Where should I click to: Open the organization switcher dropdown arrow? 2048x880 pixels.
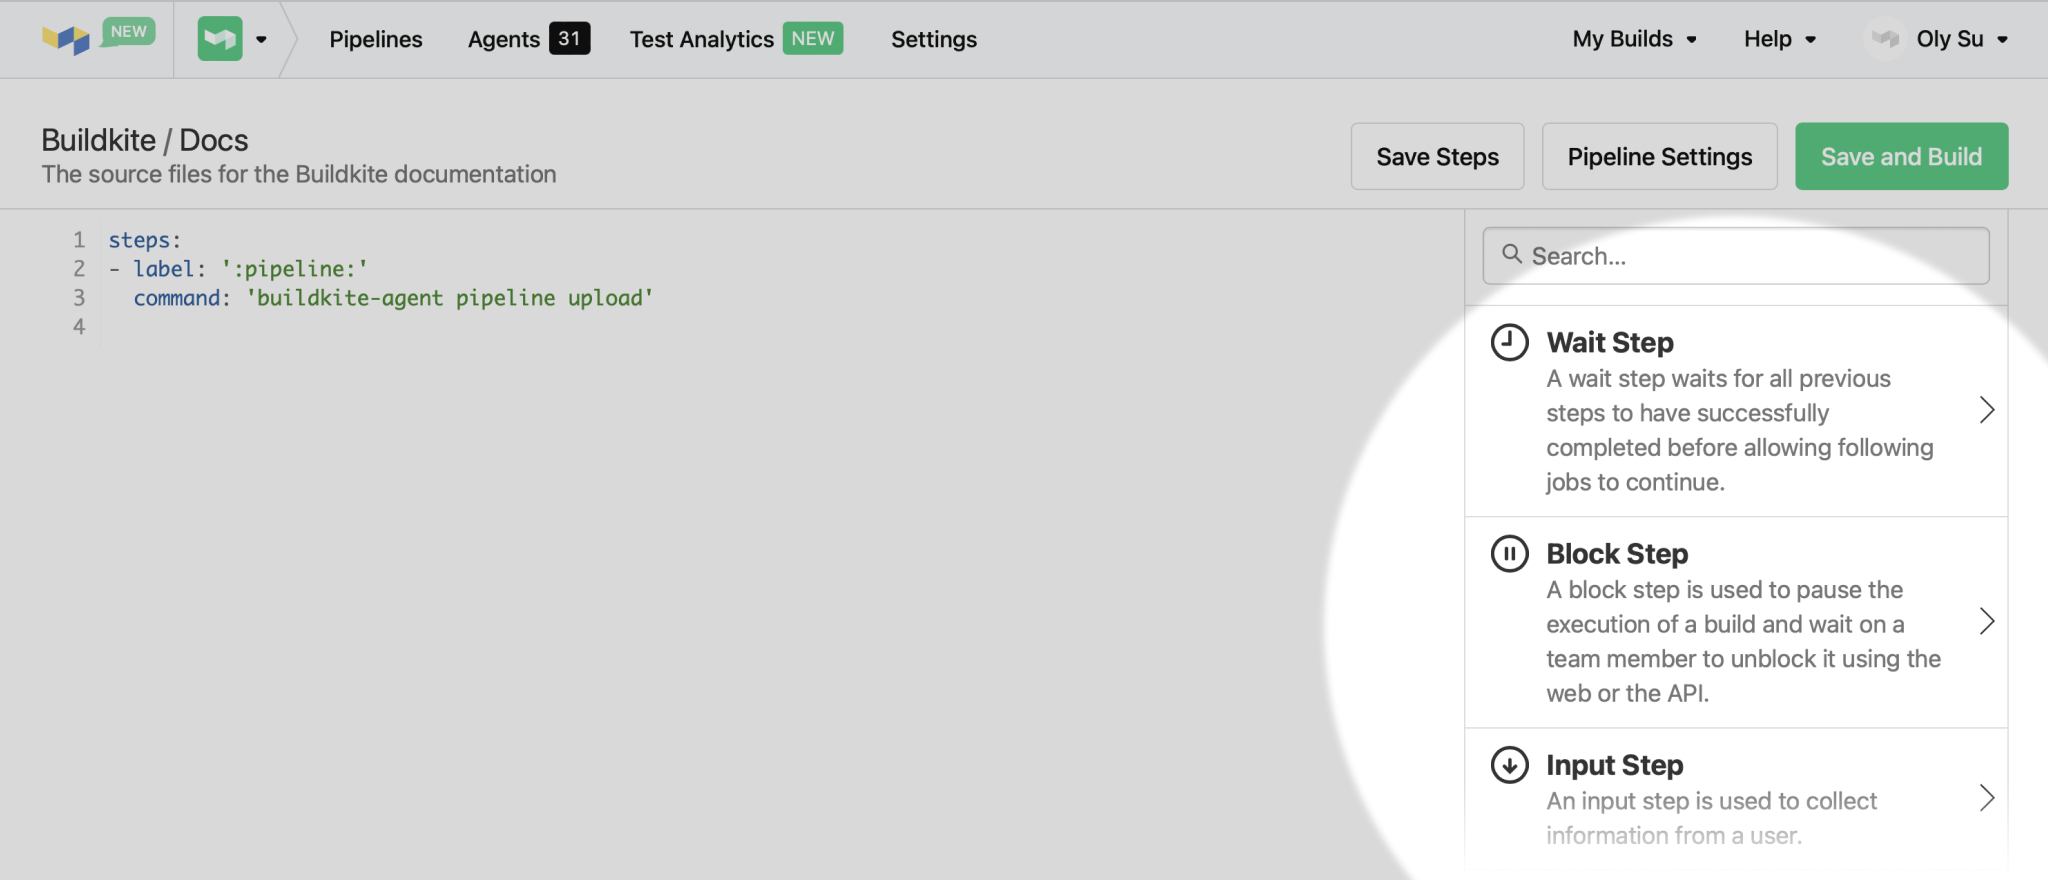point(261,40)
